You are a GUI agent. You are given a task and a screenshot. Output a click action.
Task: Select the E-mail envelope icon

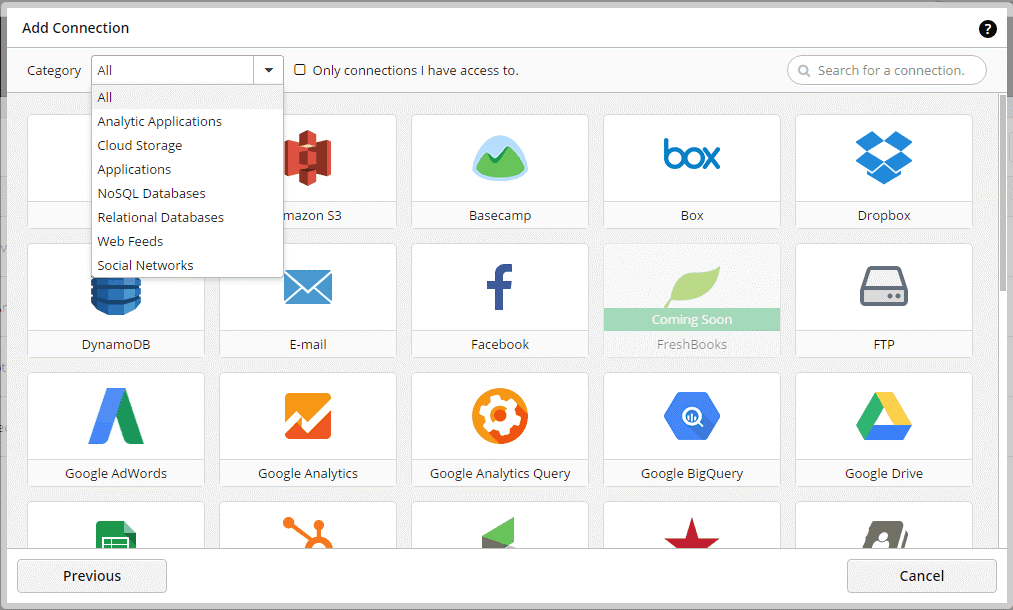(308, 287)
